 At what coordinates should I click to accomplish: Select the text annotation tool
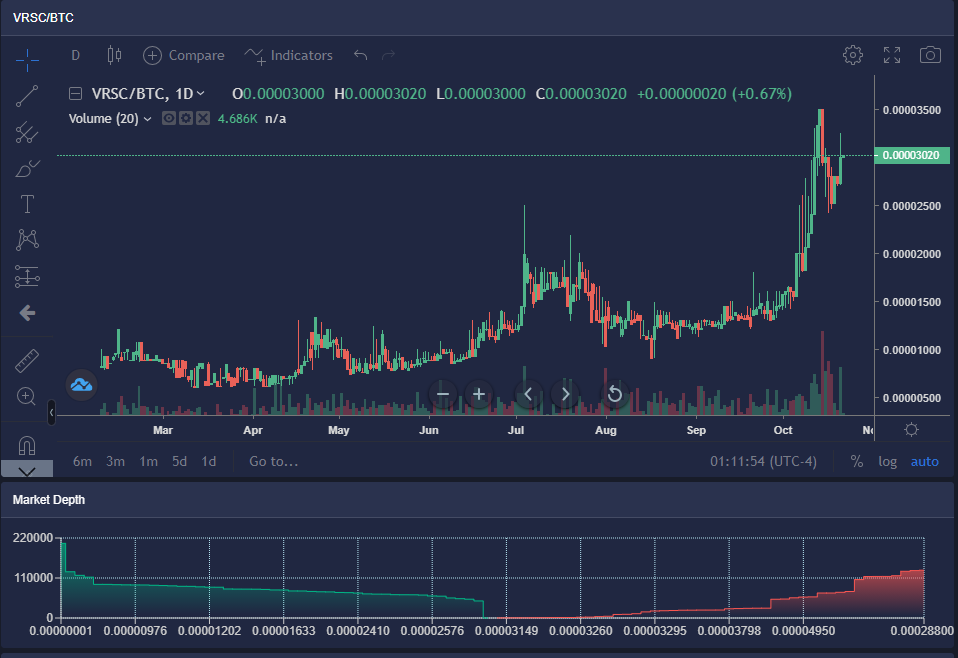tap(27, 204)
